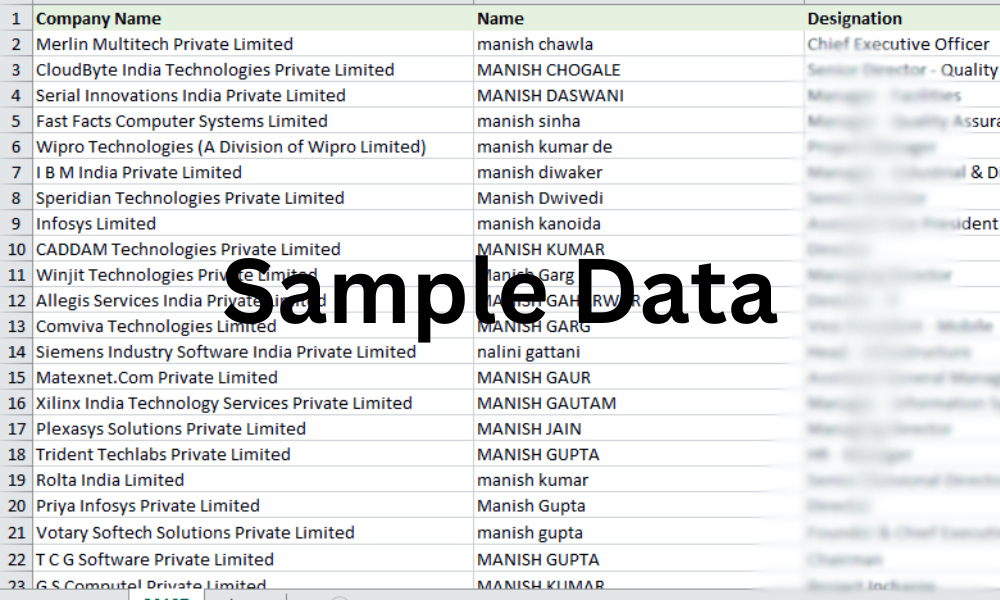
Task: Select the manish kumar de cell
Action: tap(639, 147)
